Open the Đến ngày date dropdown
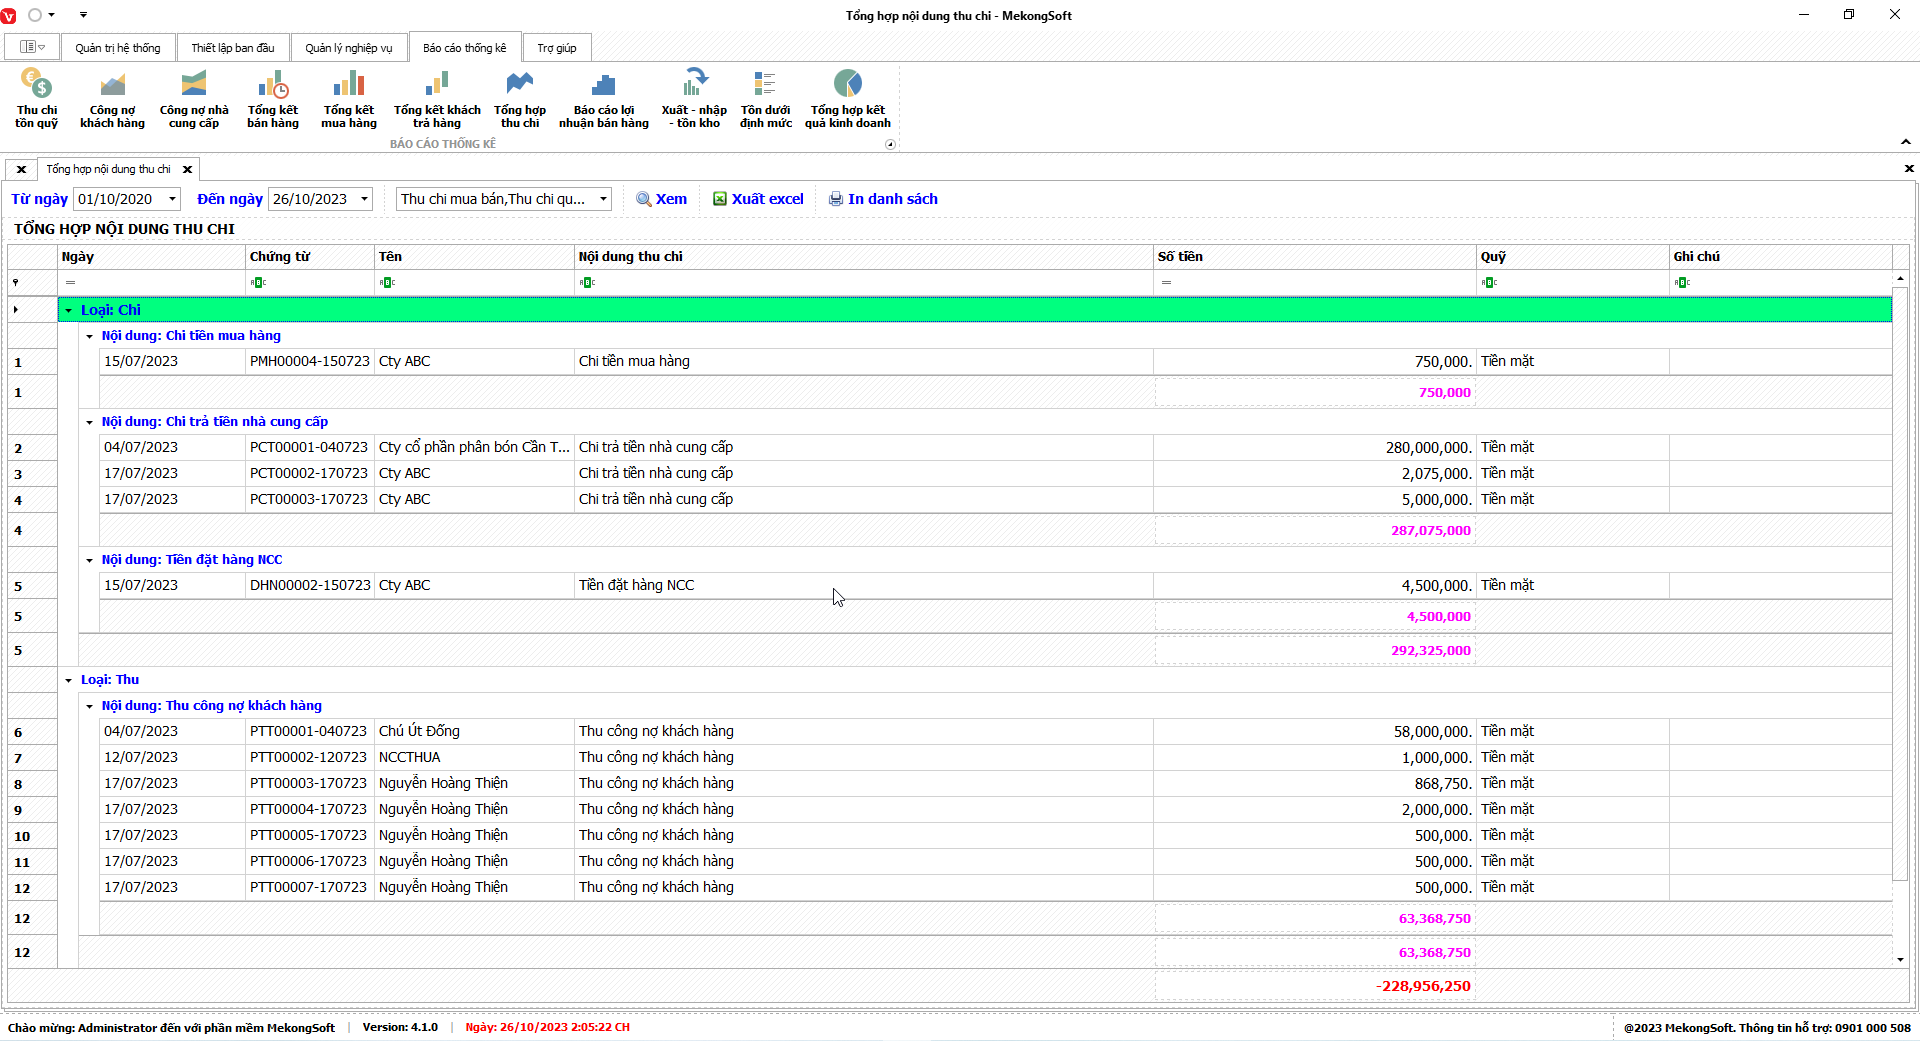The height and width of the screenshot is (1041, 1920). 364,199
